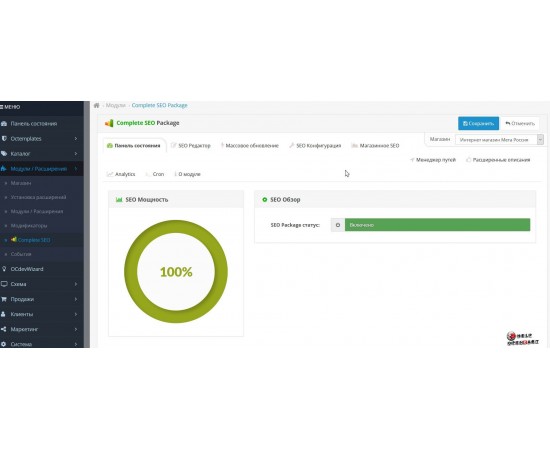Image resolution: width=550 pixels, height=450 pixels.
Task: Switch to the Панель состояния tab
Action: point(134,145)
